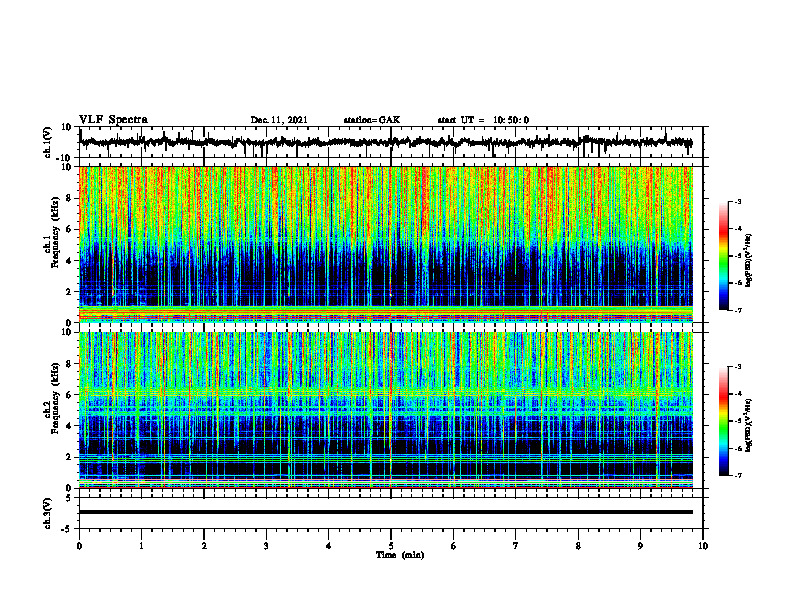Viewport: 792px width, 612px height.
Task: Click the time axis tick label "4"
Action: (x=329, y=546)
